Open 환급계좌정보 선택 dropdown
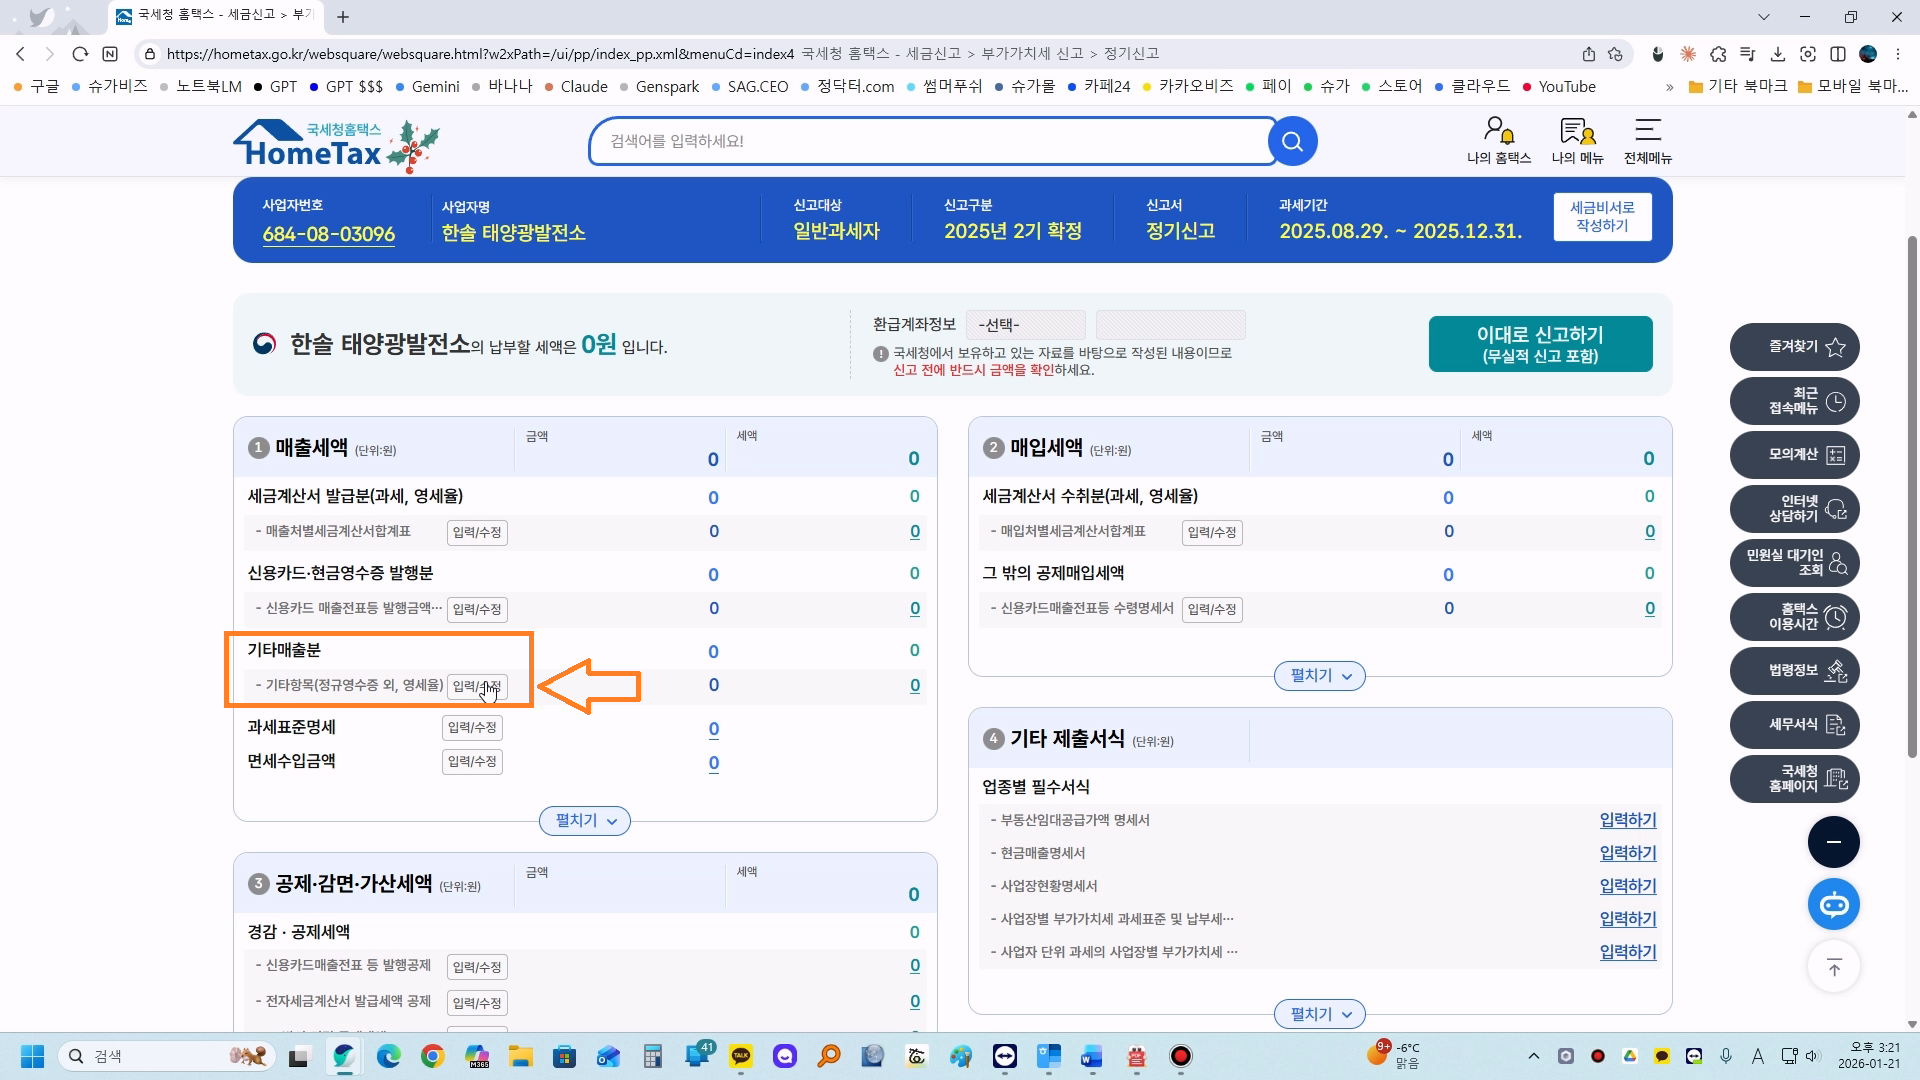Viewport: 1920px width, 1080px height. coord(1026,325)
